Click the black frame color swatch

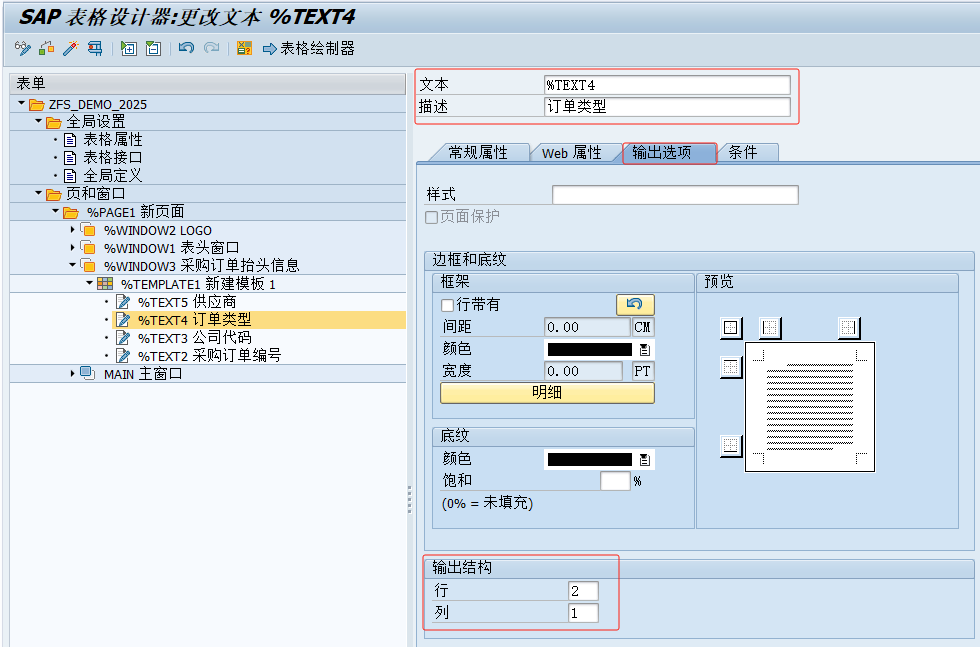point(590,349)
